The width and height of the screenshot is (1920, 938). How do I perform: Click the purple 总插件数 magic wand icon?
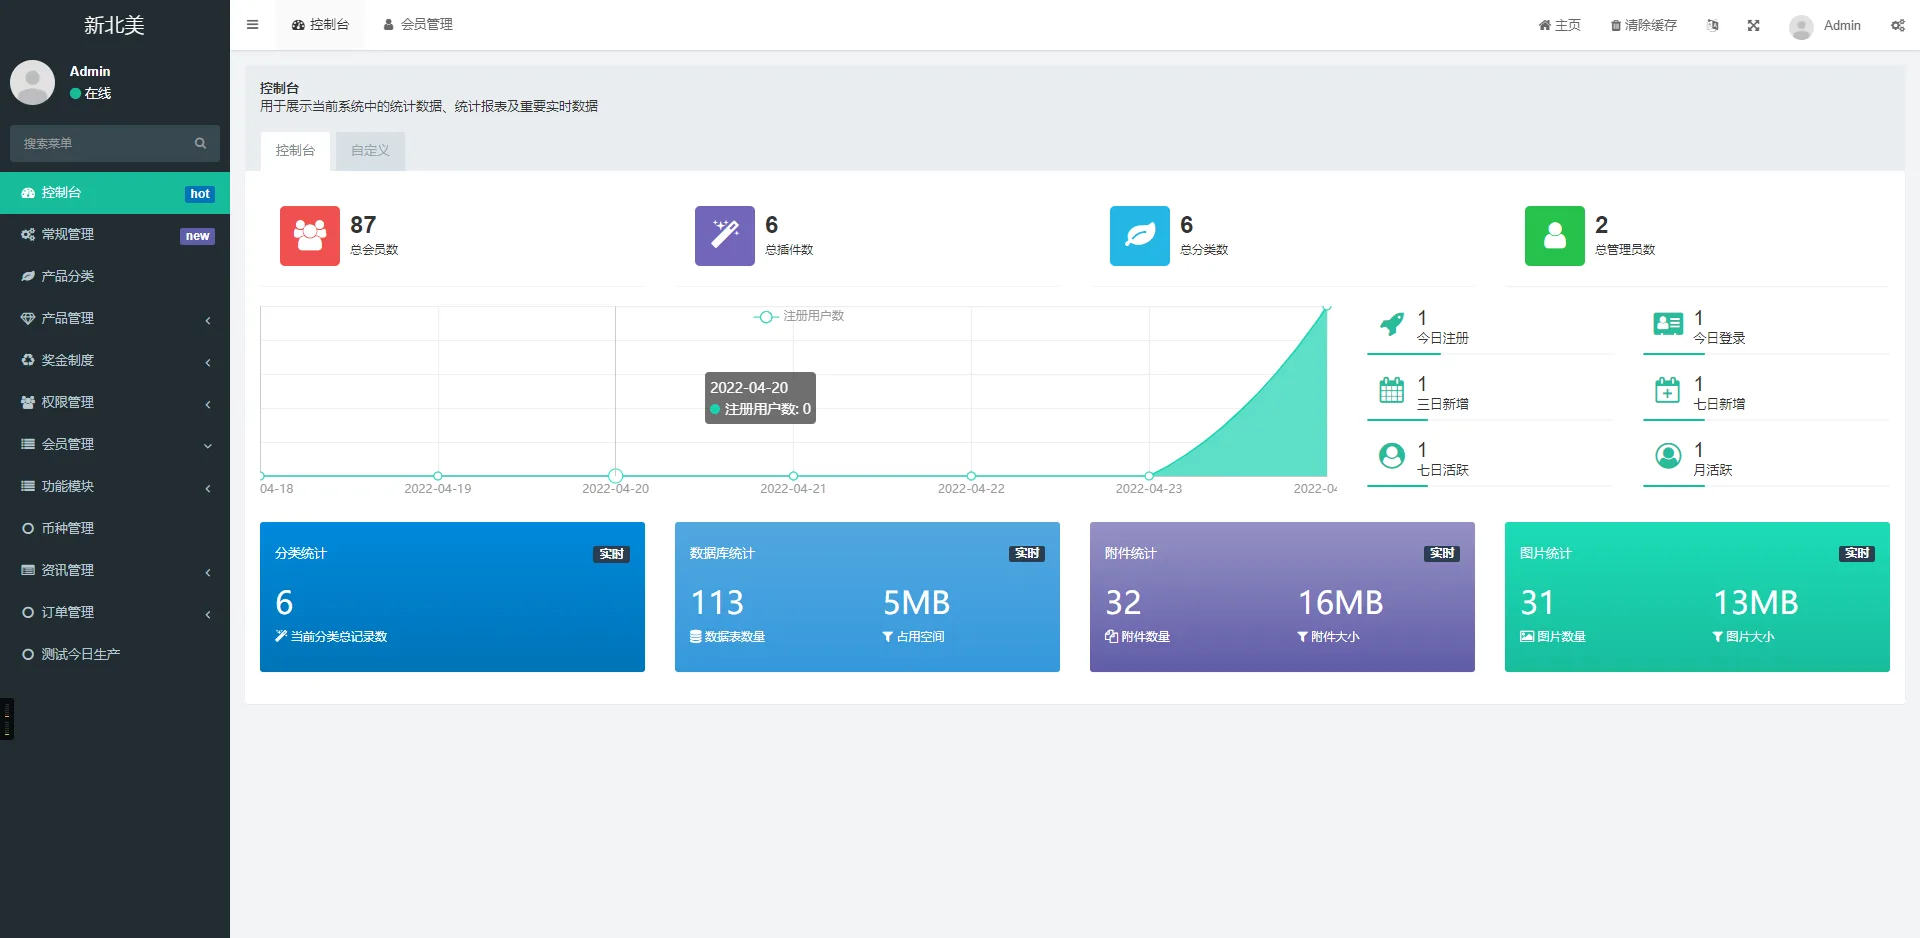click(724, 236)
